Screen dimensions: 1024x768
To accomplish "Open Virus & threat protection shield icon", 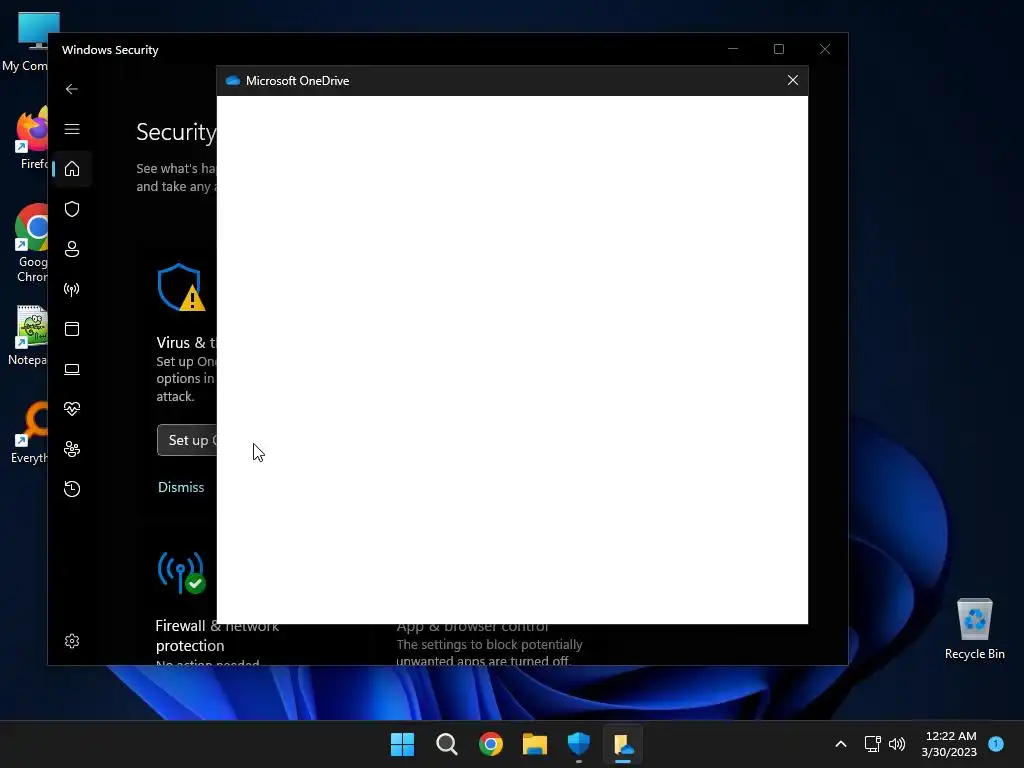I will click(x=72, y=209).
